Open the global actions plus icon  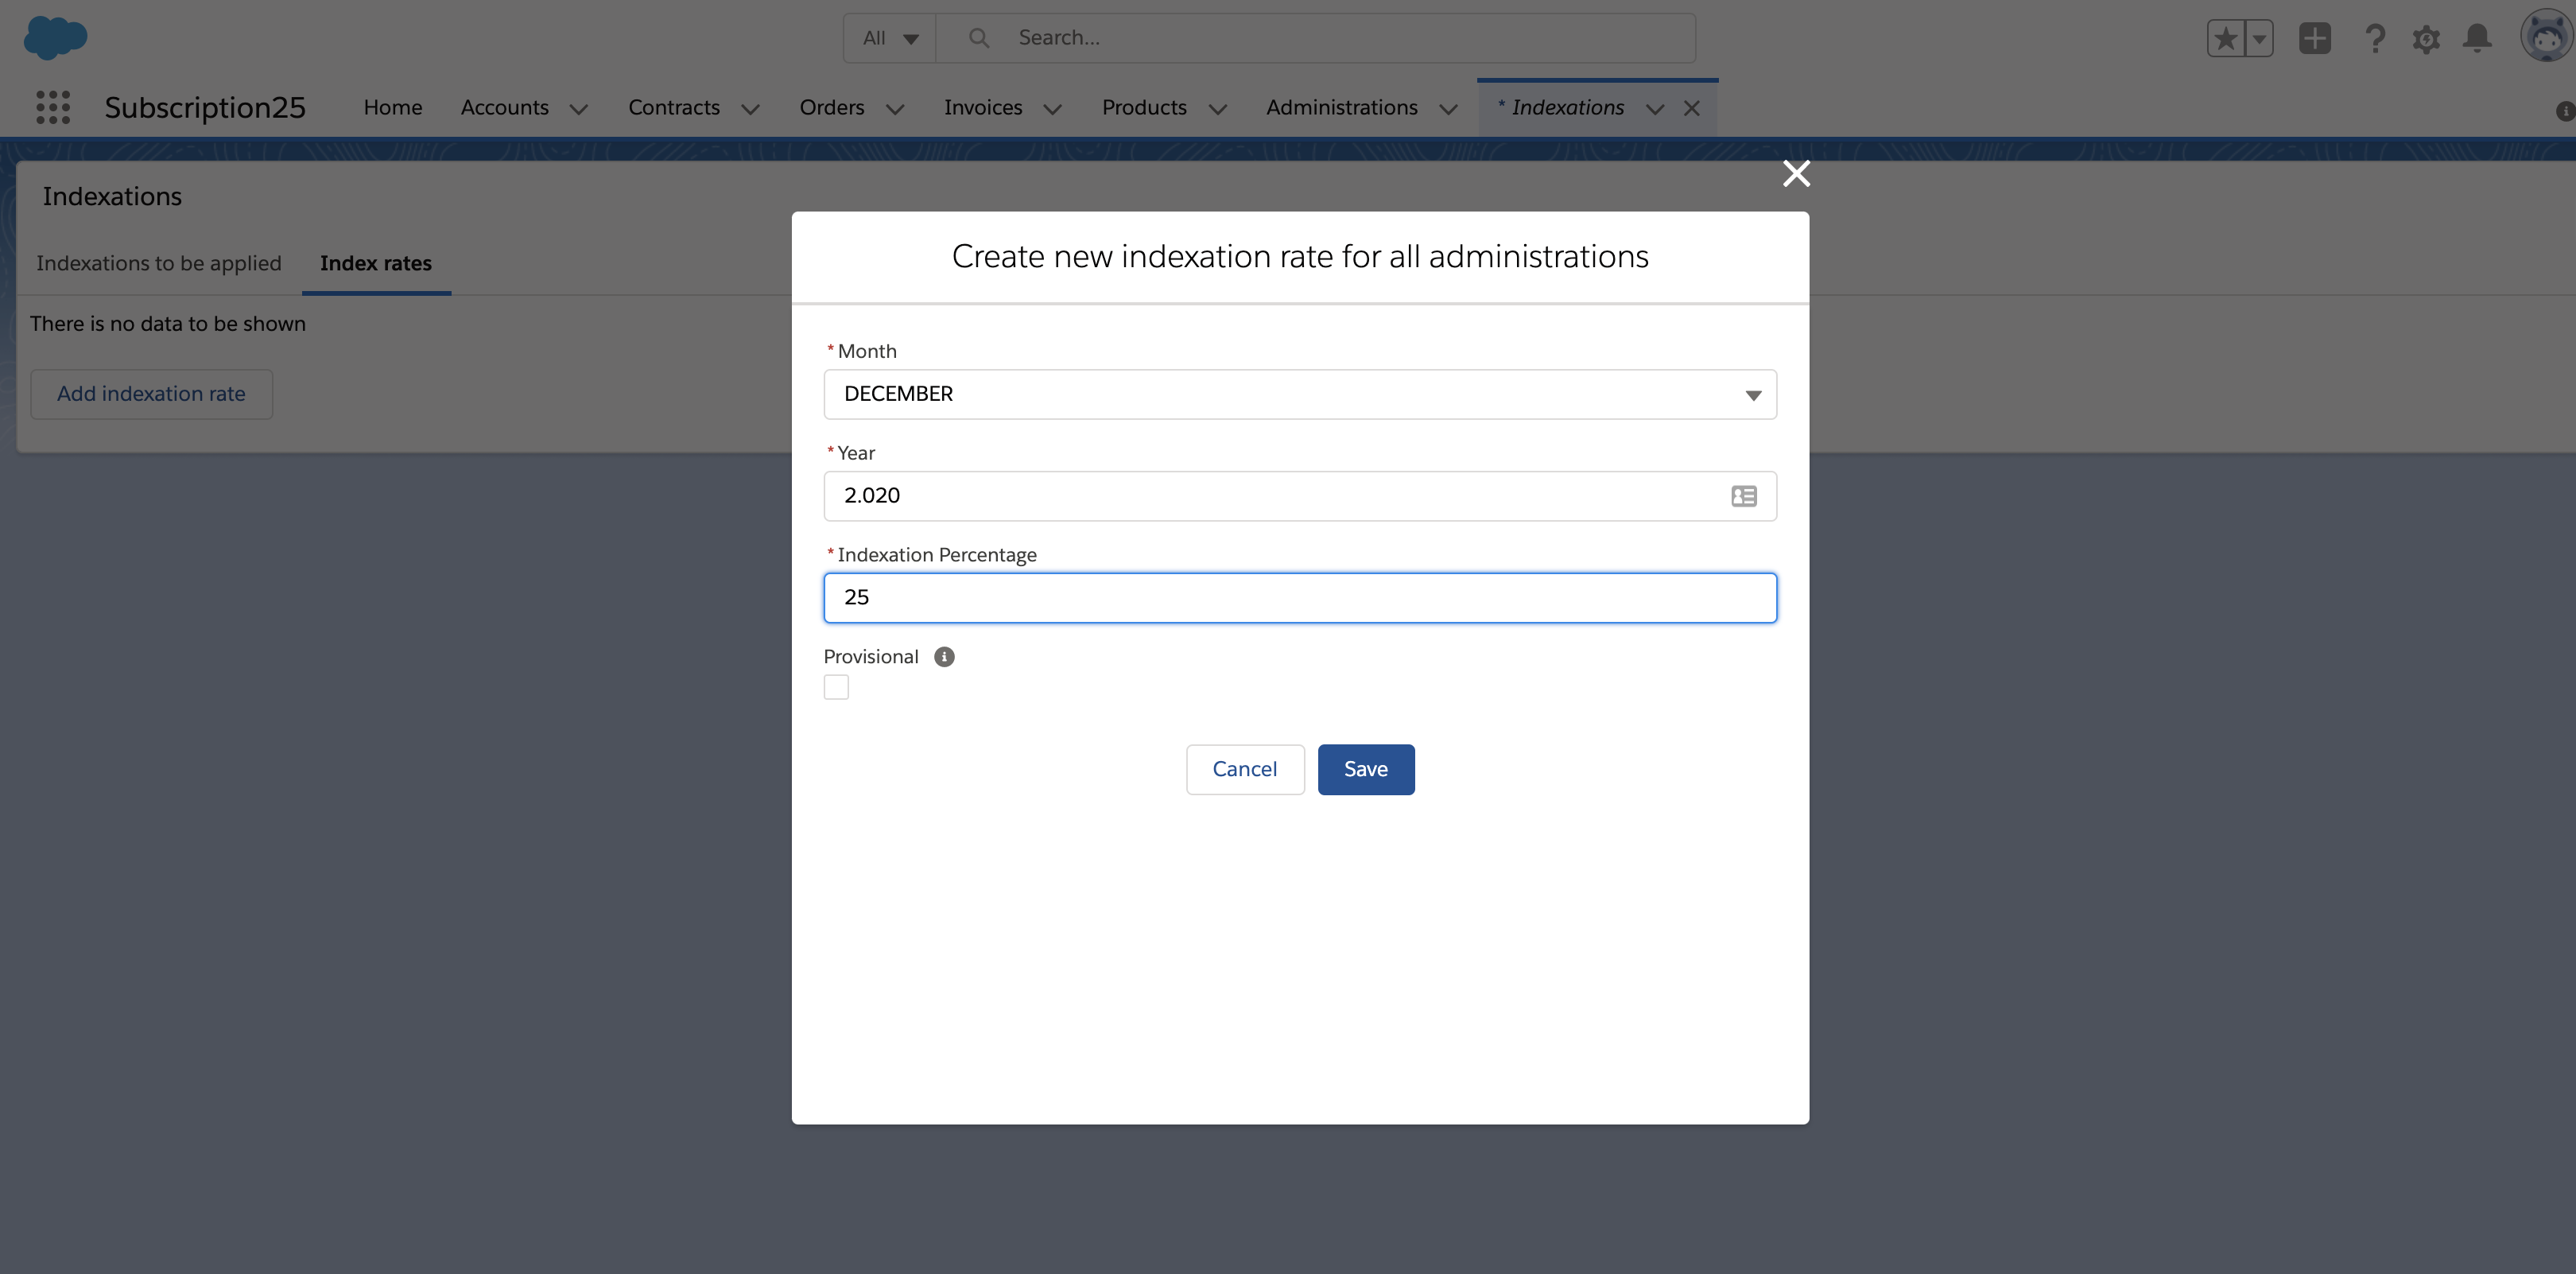click(x=2314, y=39)
